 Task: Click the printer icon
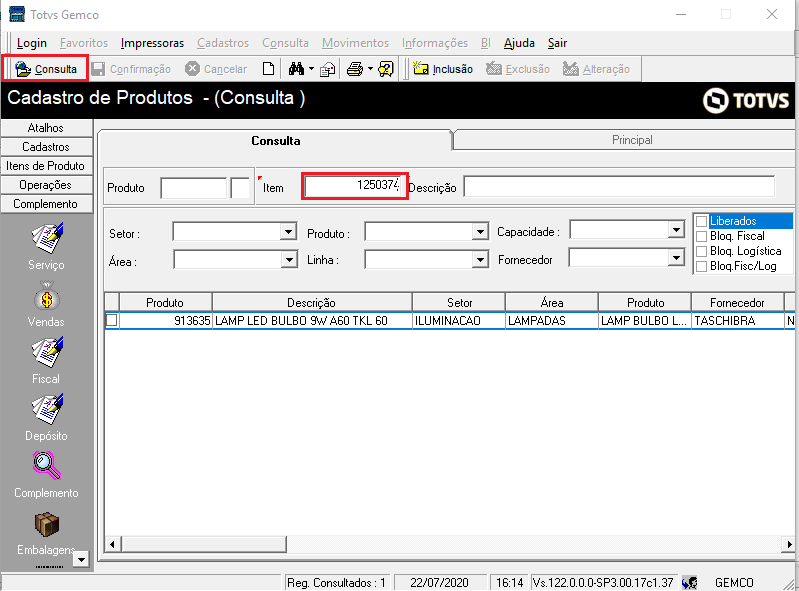point(355,69)
